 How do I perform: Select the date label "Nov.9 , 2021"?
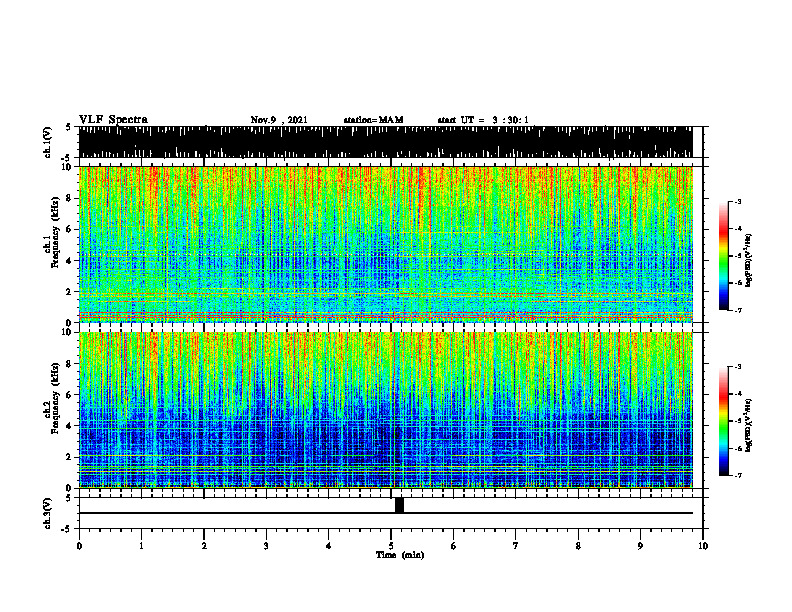[x=279, y=120]
